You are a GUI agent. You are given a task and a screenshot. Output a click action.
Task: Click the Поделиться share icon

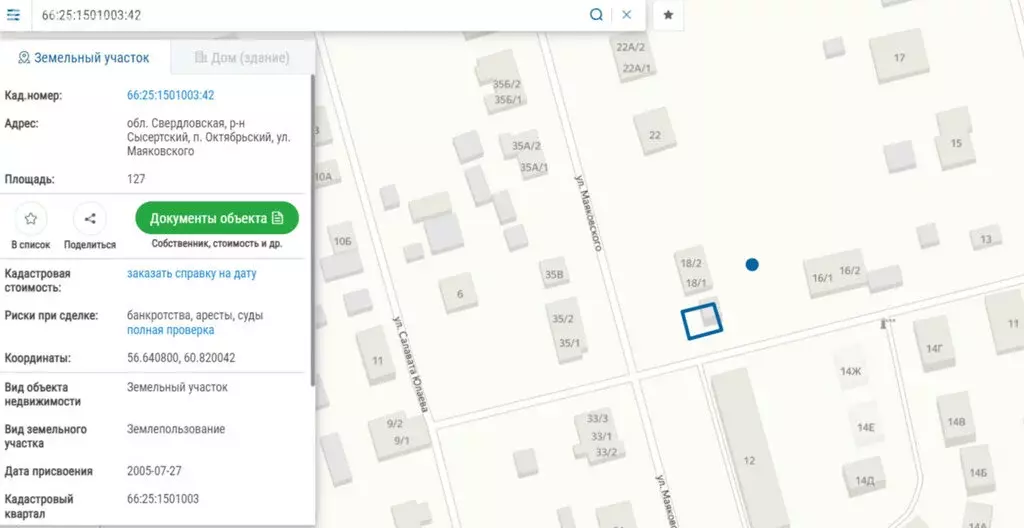(x=90, y=218)
